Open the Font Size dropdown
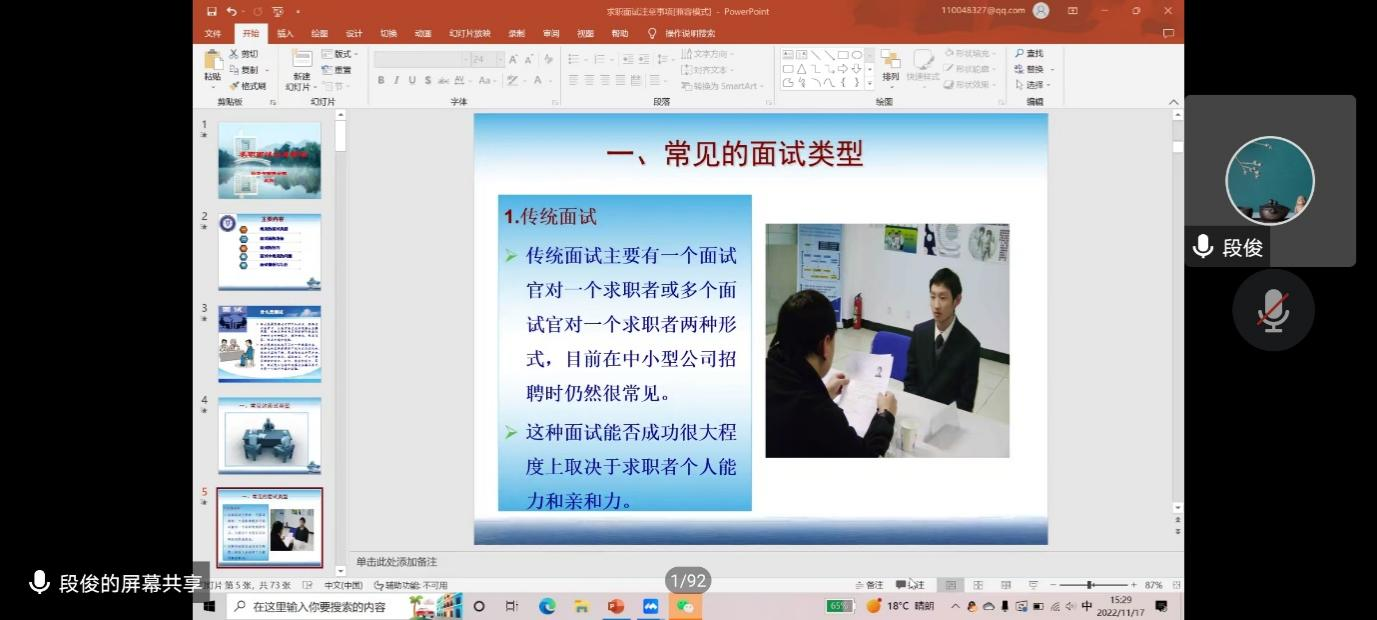The height and width of the screenshot is (620, 1377). pyautogui.click(x=499, y=58)
